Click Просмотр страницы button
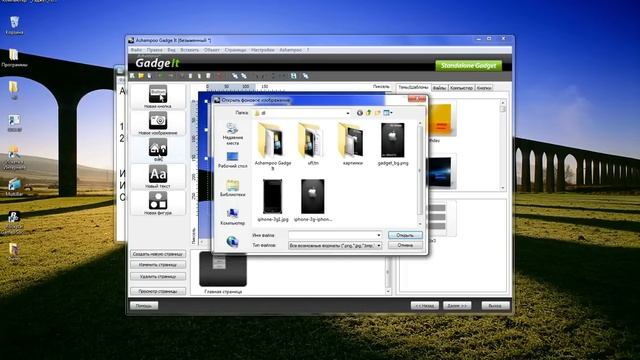640x360 pixels. (x=158, y=291)
